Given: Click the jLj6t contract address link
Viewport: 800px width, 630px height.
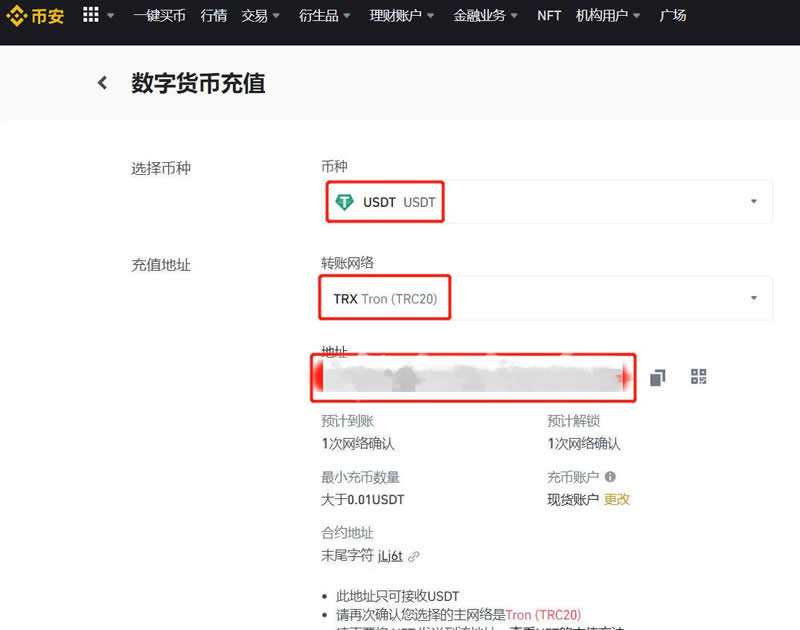Looking at the screenshot, I should coord(388,556).
